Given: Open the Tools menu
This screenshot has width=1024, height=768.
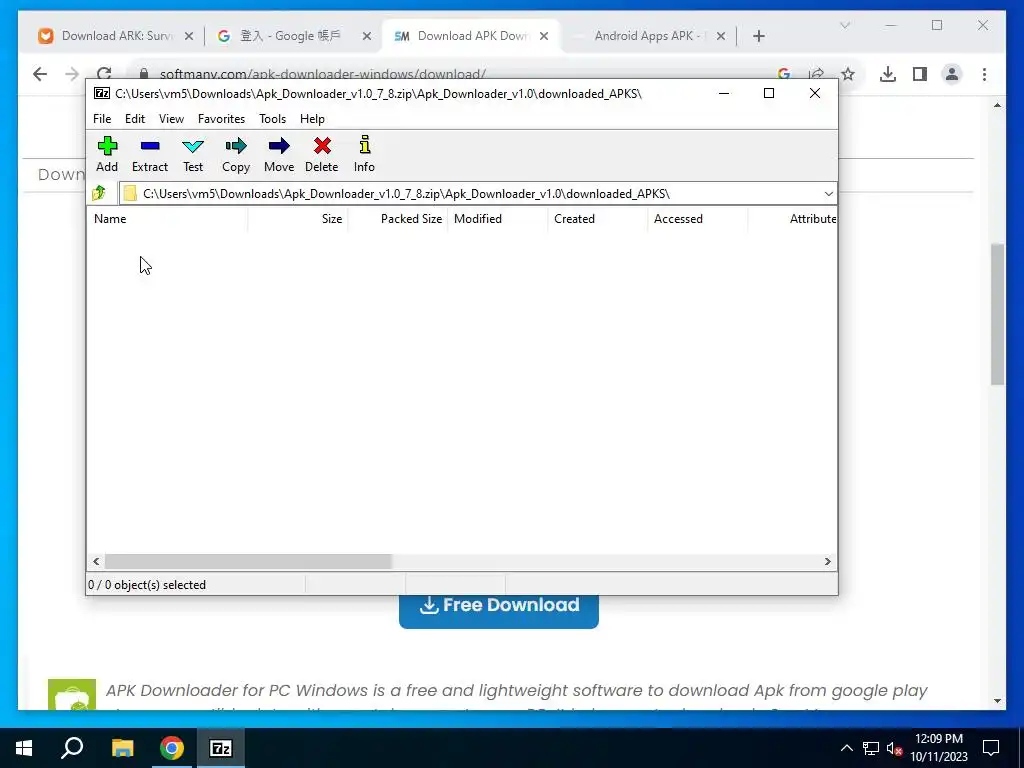Looking at the screenshot, I should (x=272, y=119).
